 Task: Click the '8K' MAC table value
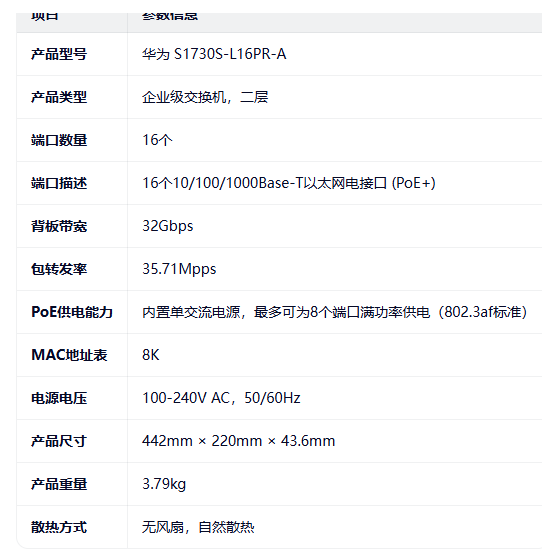(150, 355)
